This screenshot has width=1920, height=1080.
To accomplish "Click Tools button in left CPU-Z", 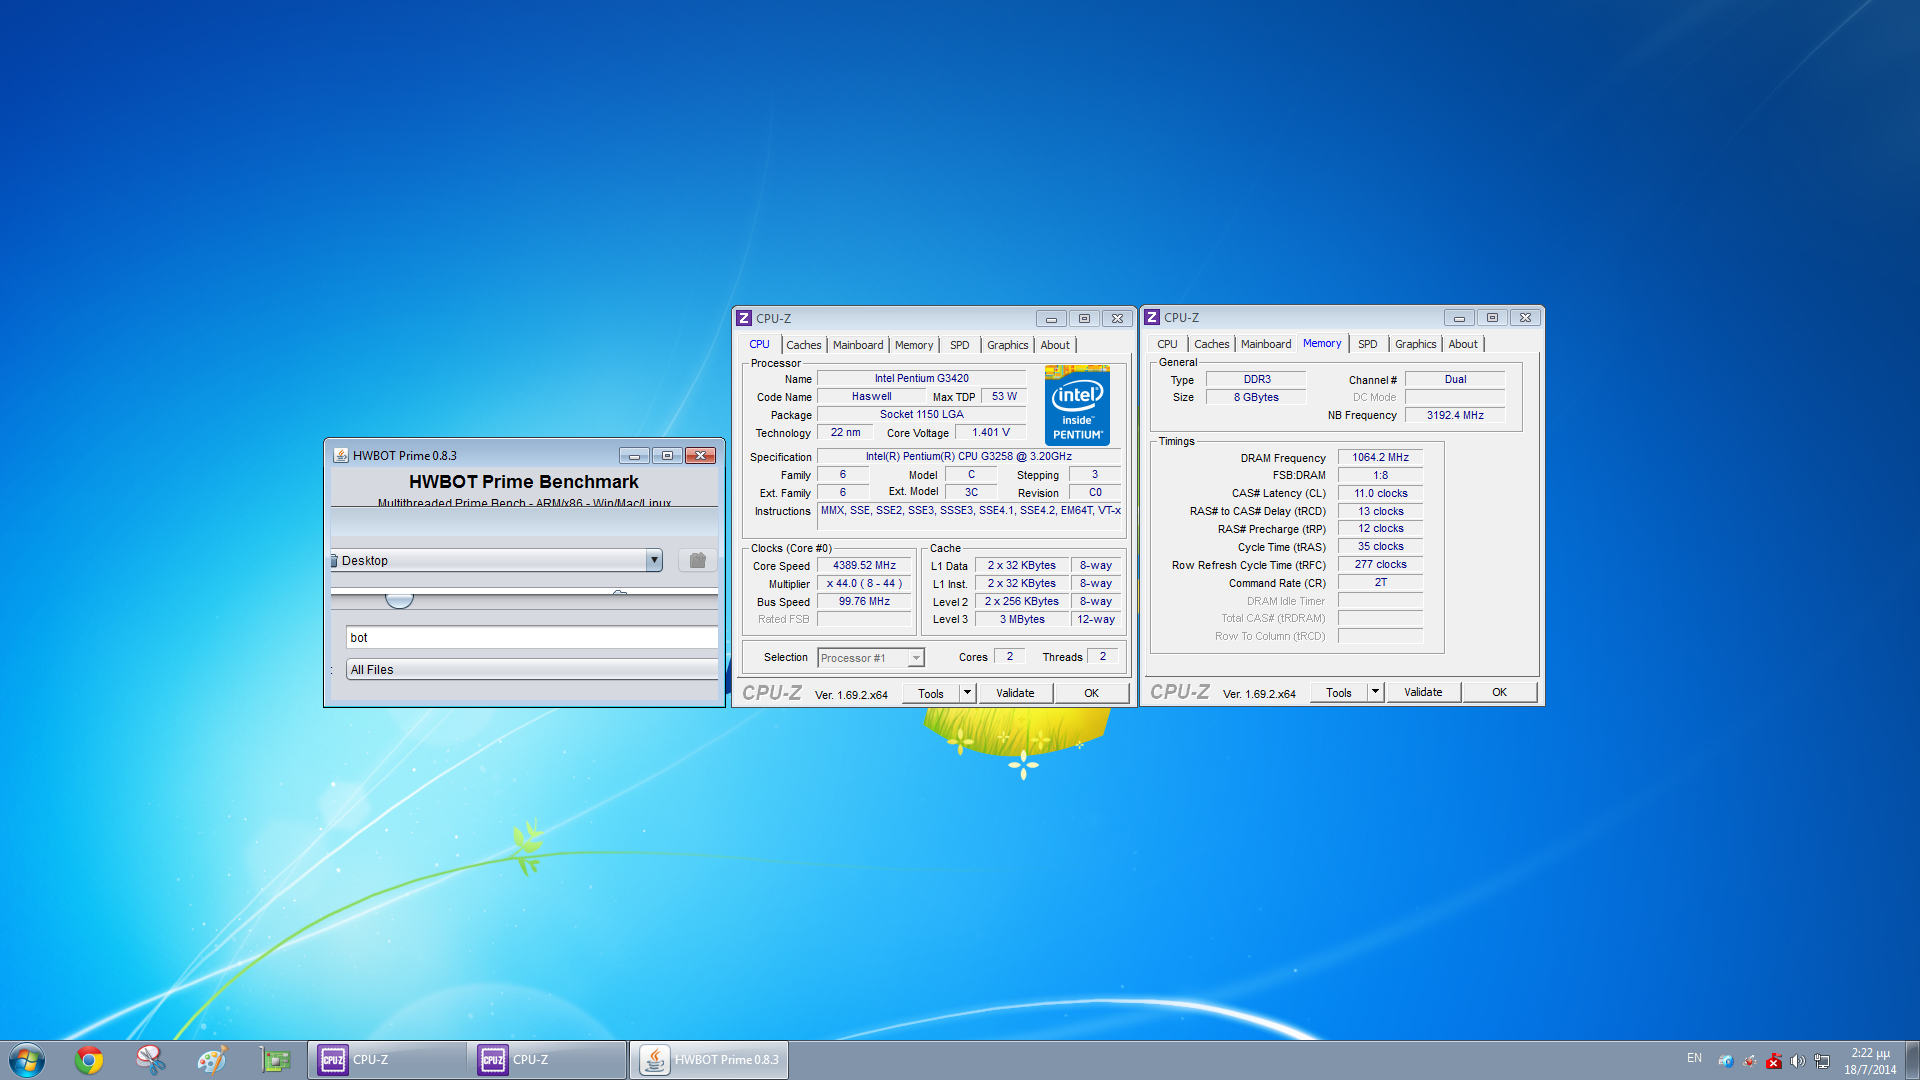I will click(931, 693).
